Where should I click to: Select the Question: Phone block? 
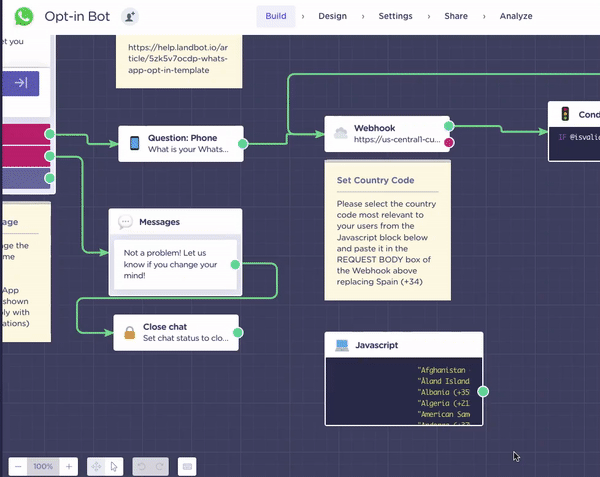click(x=181, y=144)
